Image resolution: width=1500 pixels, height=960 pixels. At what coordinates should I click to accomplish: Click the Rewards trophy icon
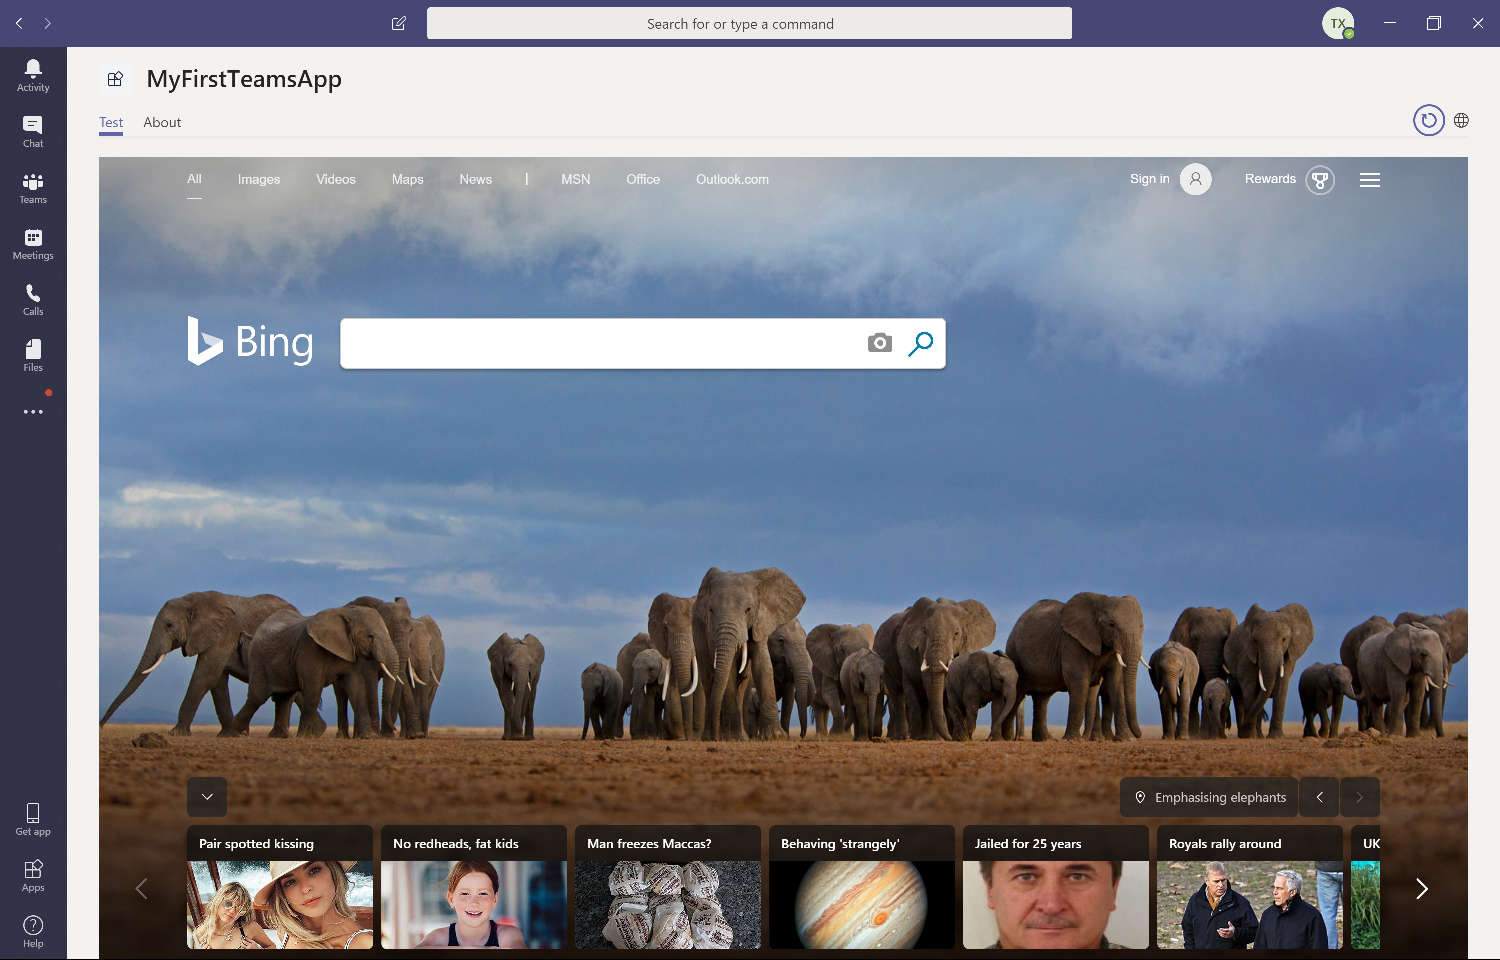tap(1320, 180)
